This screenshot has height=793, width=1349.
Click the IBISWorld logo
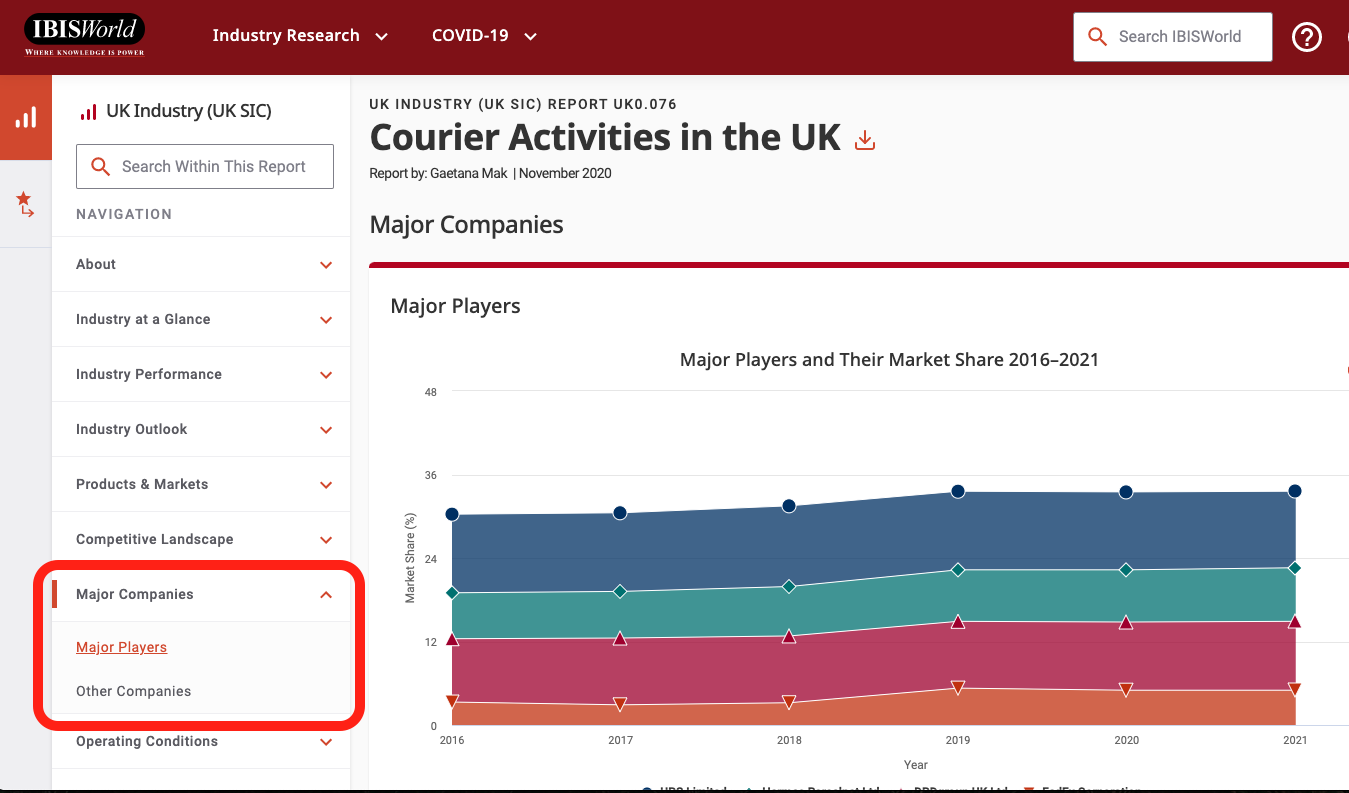point(85,35)
